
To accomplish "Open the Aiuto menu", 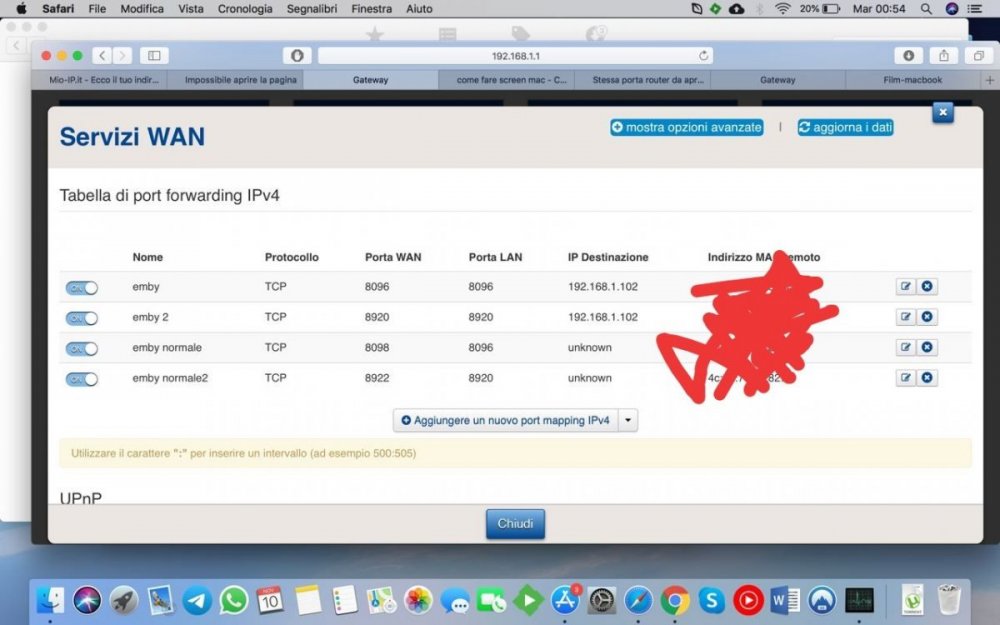I will [x=419, y=9].
